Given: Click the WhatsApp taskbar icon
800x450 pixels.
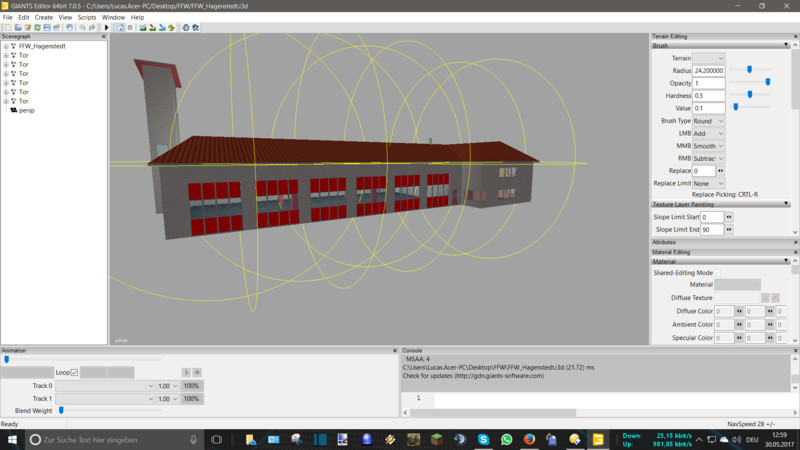Looking at the screenshot, I should [506, 439].
